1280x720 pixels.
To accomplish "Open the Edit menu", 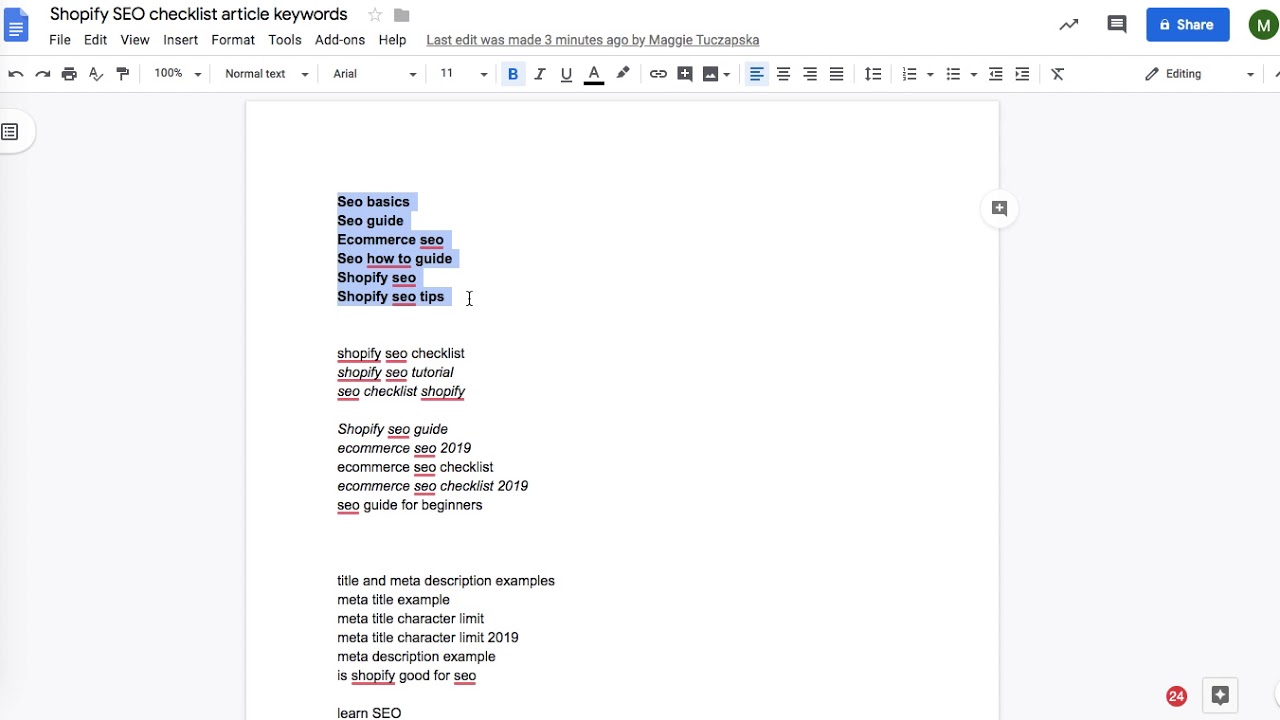I will (x=95, y=40).
